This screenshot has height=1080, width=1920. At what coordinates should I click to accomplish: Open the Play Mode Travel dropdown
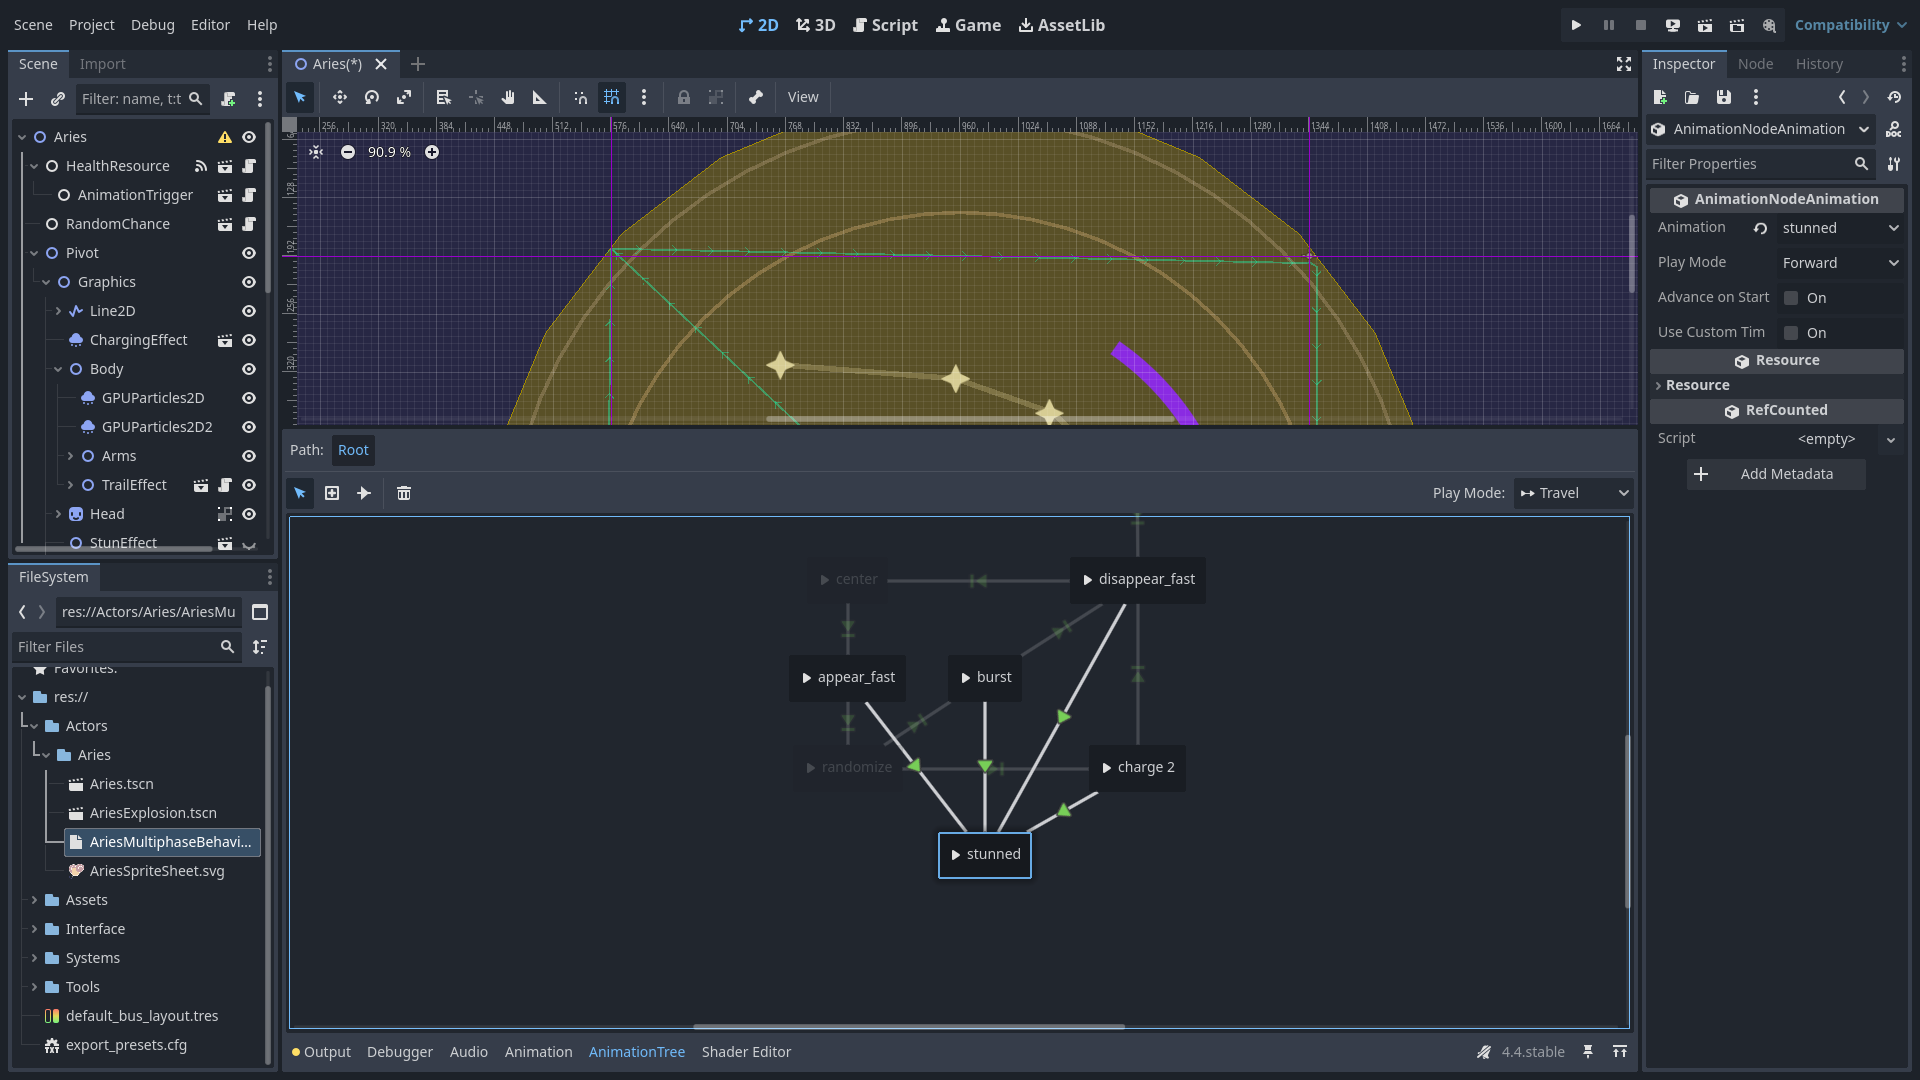pyautogui.click(x=1574, y=493)
